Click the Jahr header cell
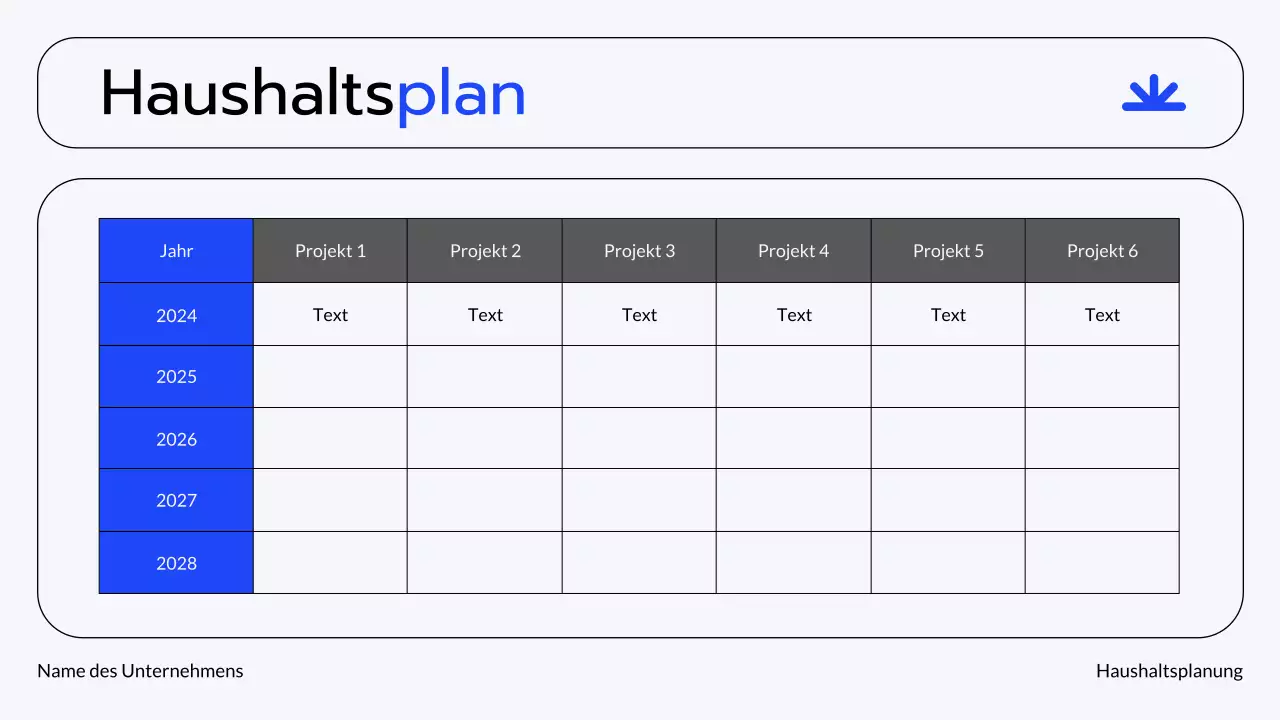1280x720 pixels. 176,251
